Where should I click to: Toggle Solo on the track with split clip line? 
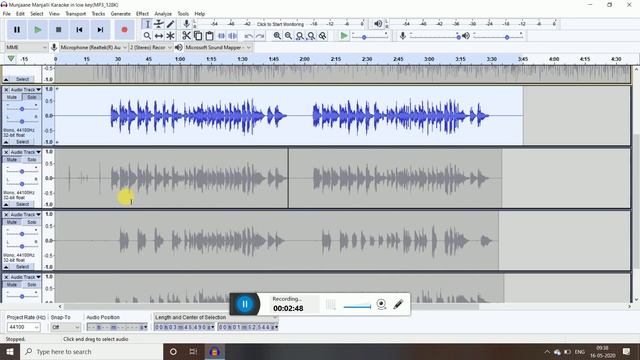31,160
